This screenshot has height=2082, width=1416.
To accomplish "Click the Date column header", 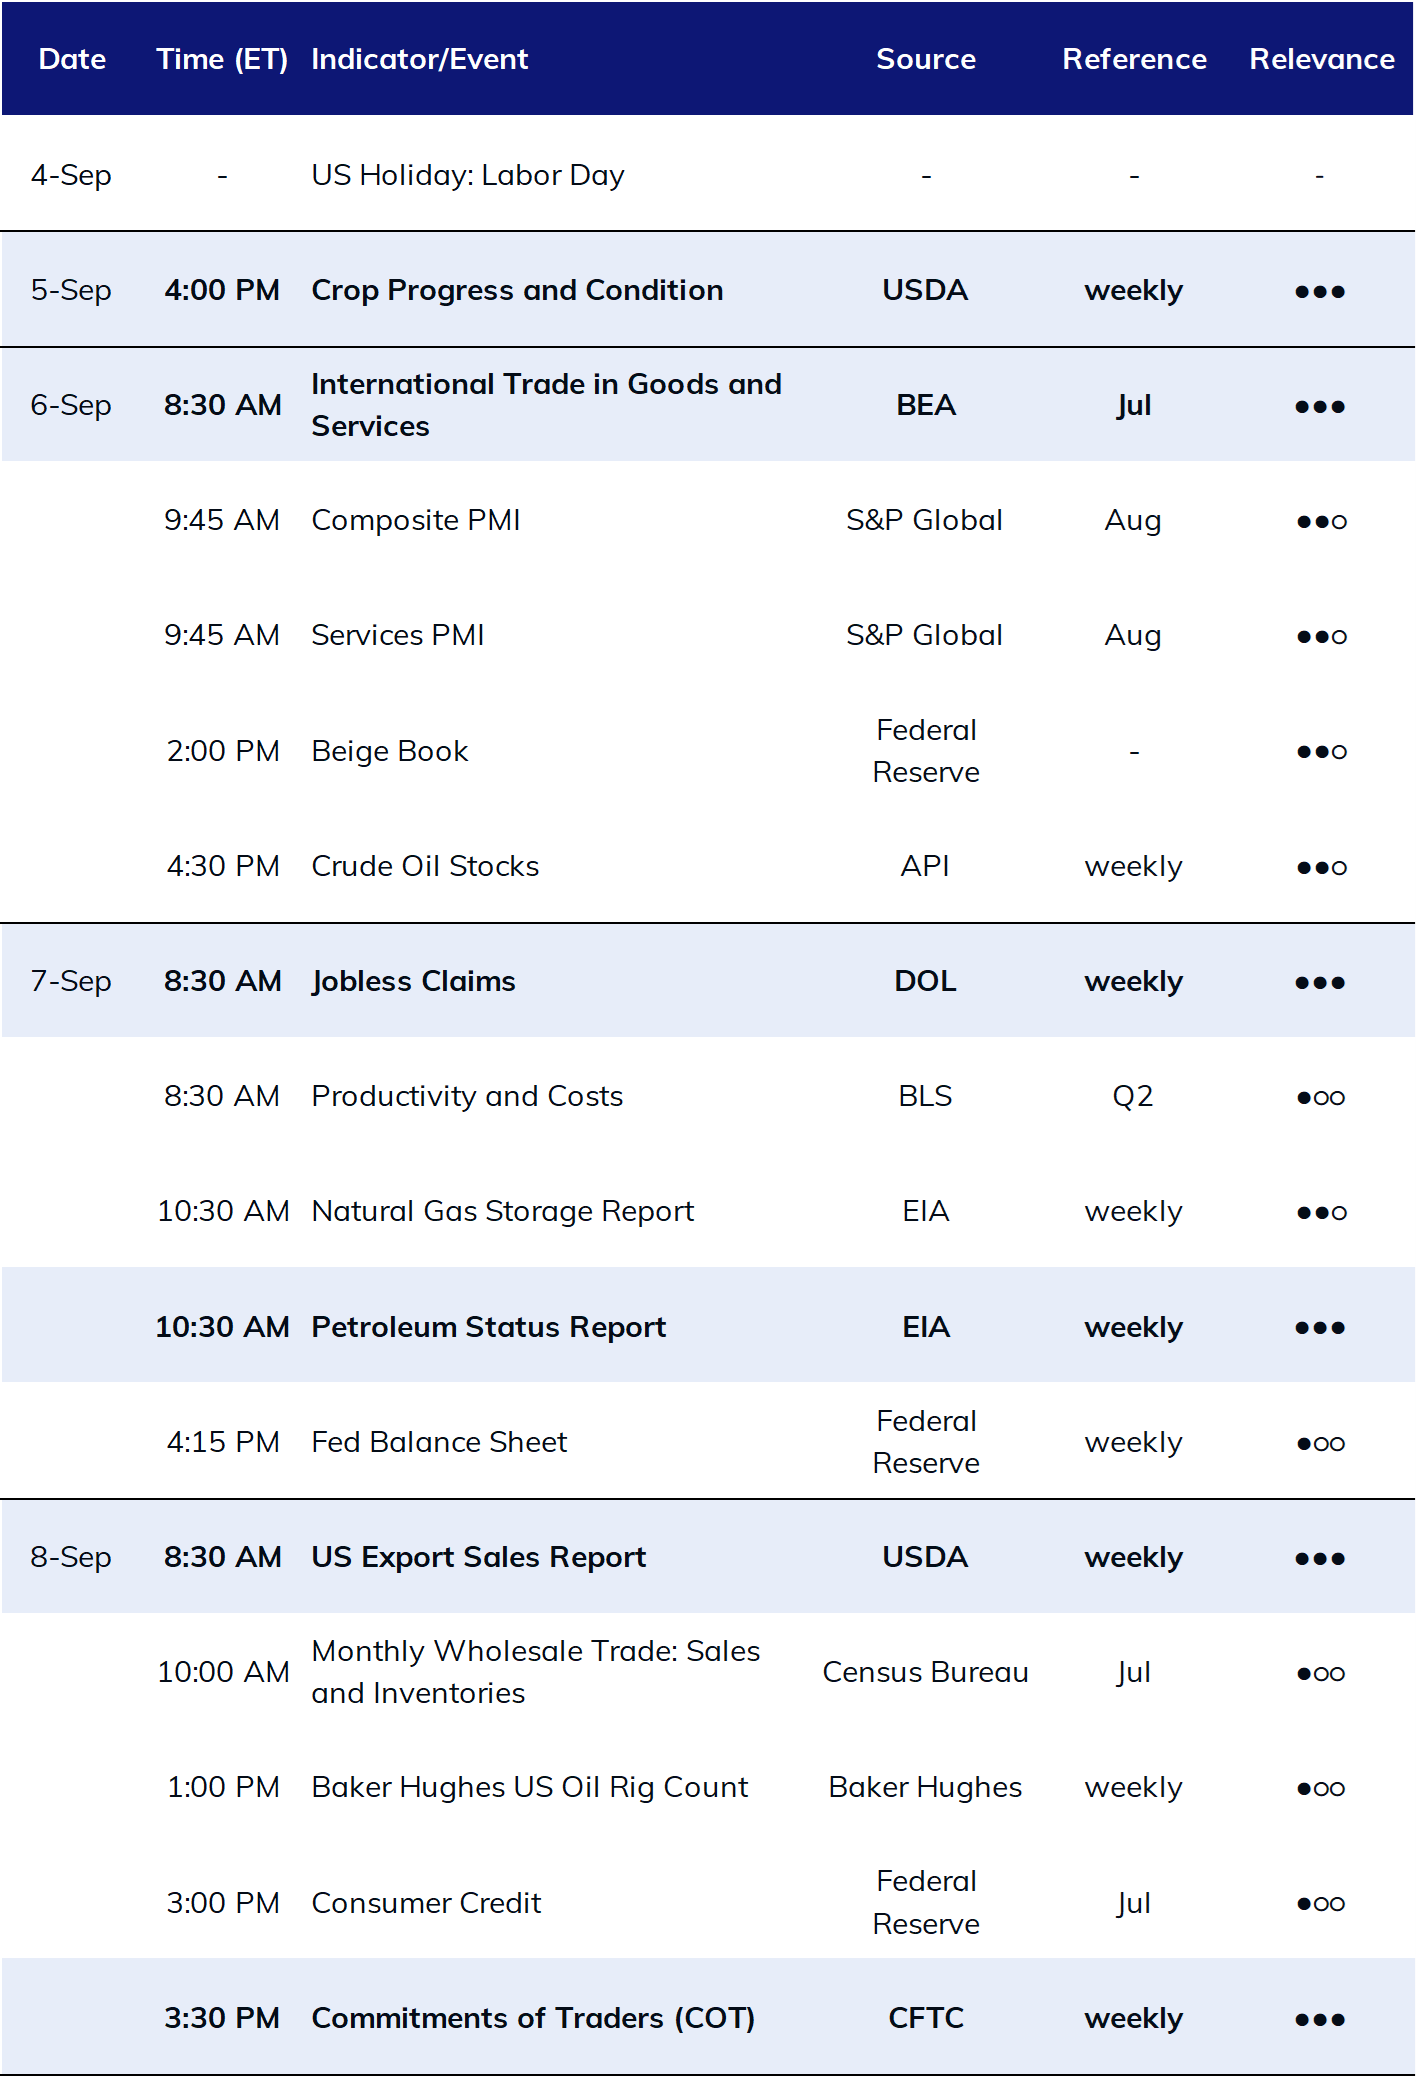I will click(72, 59).
